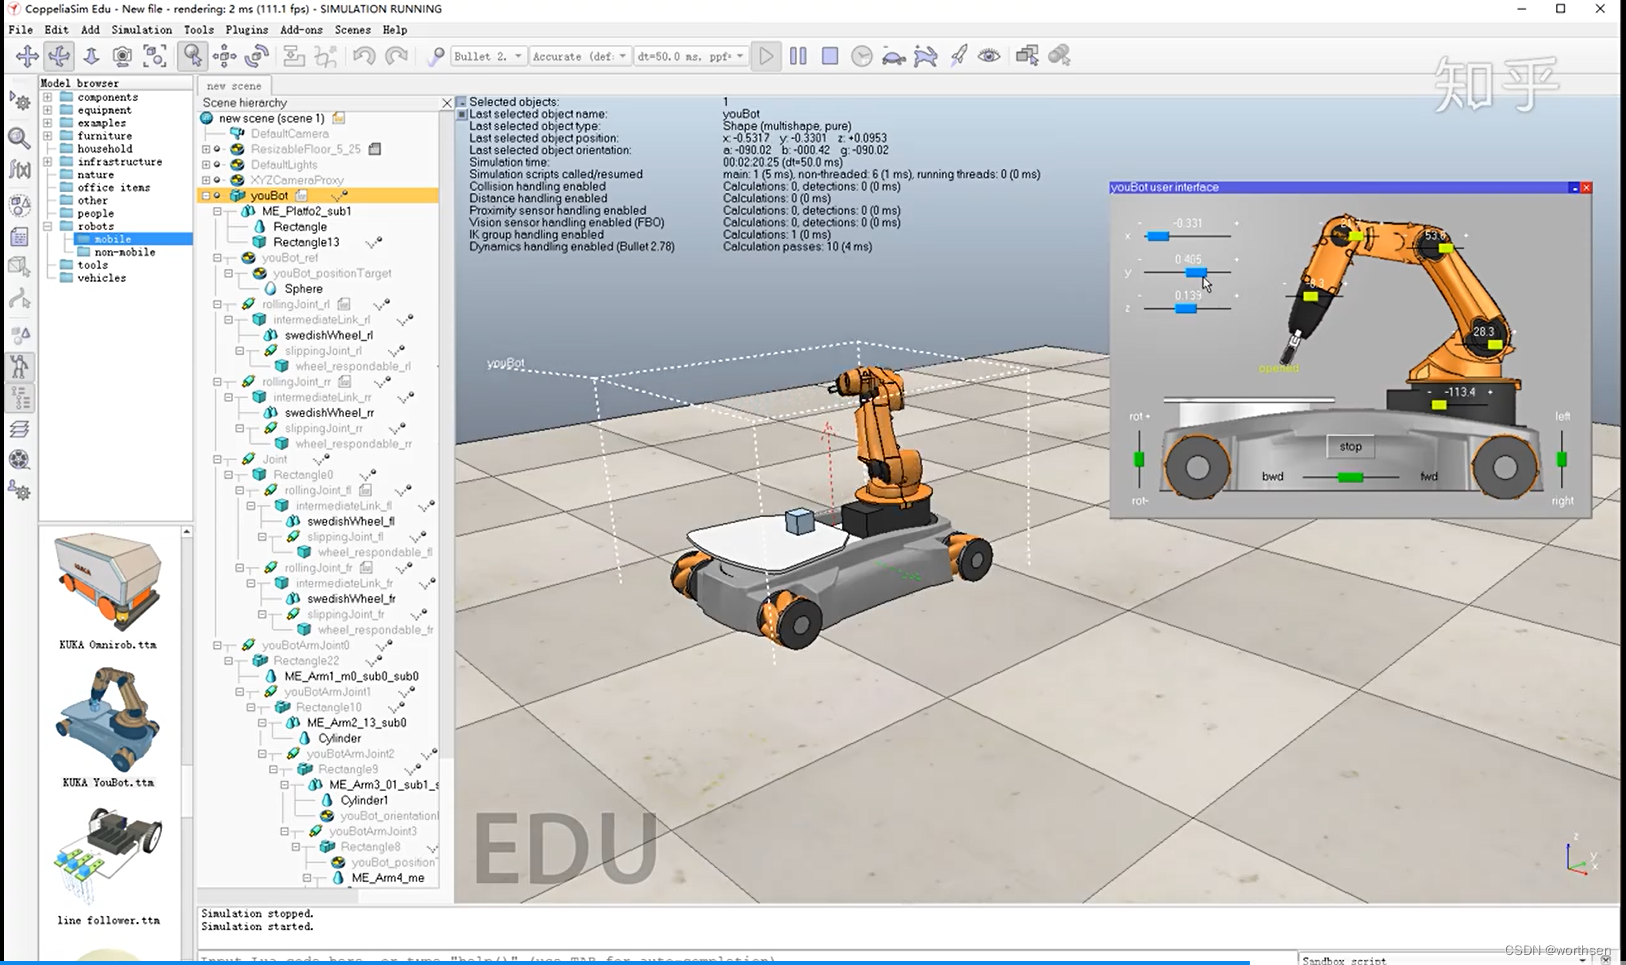Screen dimensions: 1626x965
Task: Open the Add menu
Action: pos(90,30)
